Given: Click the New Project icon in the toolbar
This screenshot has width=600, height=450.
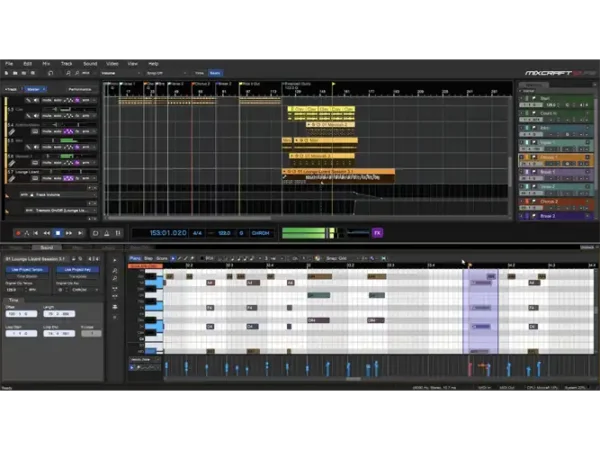Looking at the screenshot, I should pos(7,73).
